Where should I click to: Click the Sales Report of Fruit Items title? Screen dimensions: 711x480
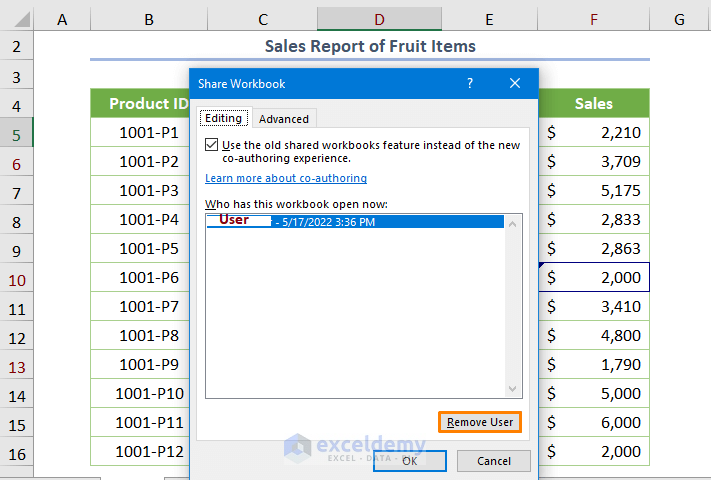(x=370, y=46)
